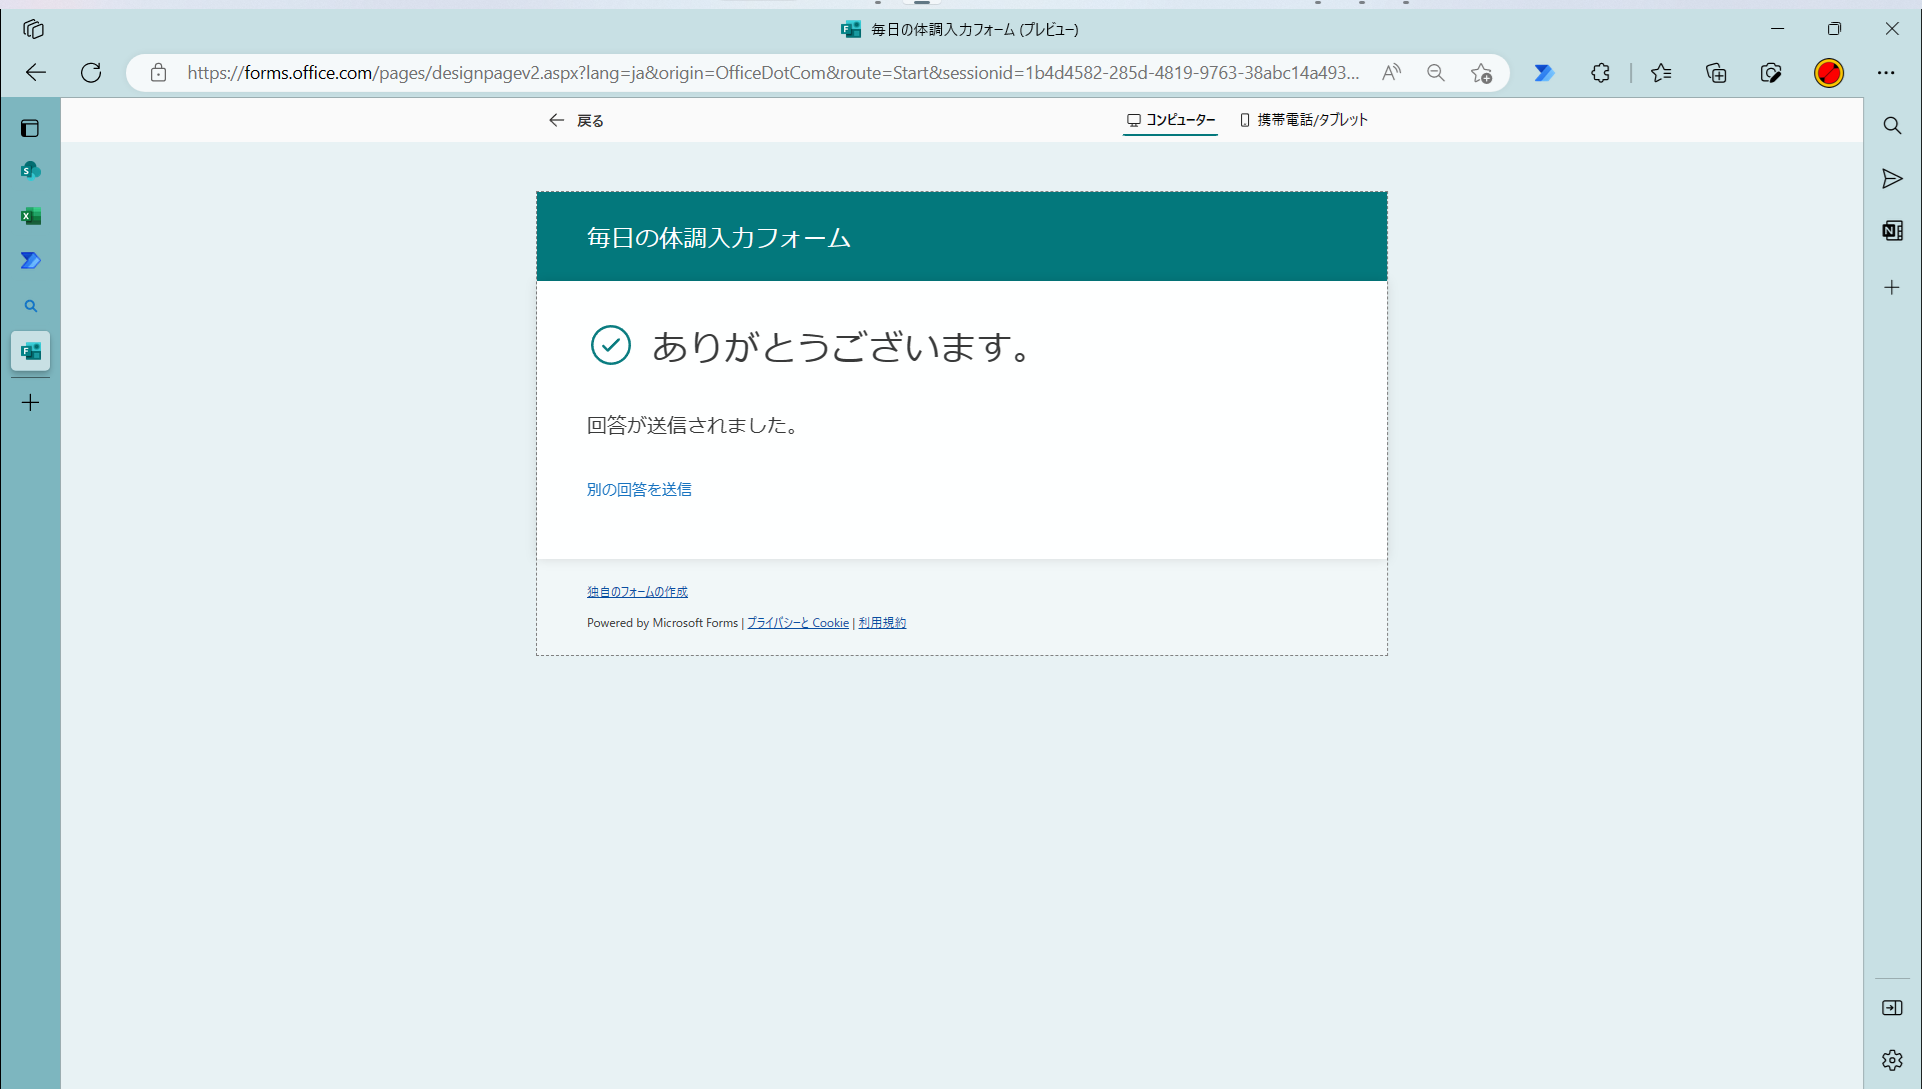Open the SharePoint app icon in sidebar
The width and height of the screenshot is (1922, 1089).
pyautogui.click(x=30, y=170)
